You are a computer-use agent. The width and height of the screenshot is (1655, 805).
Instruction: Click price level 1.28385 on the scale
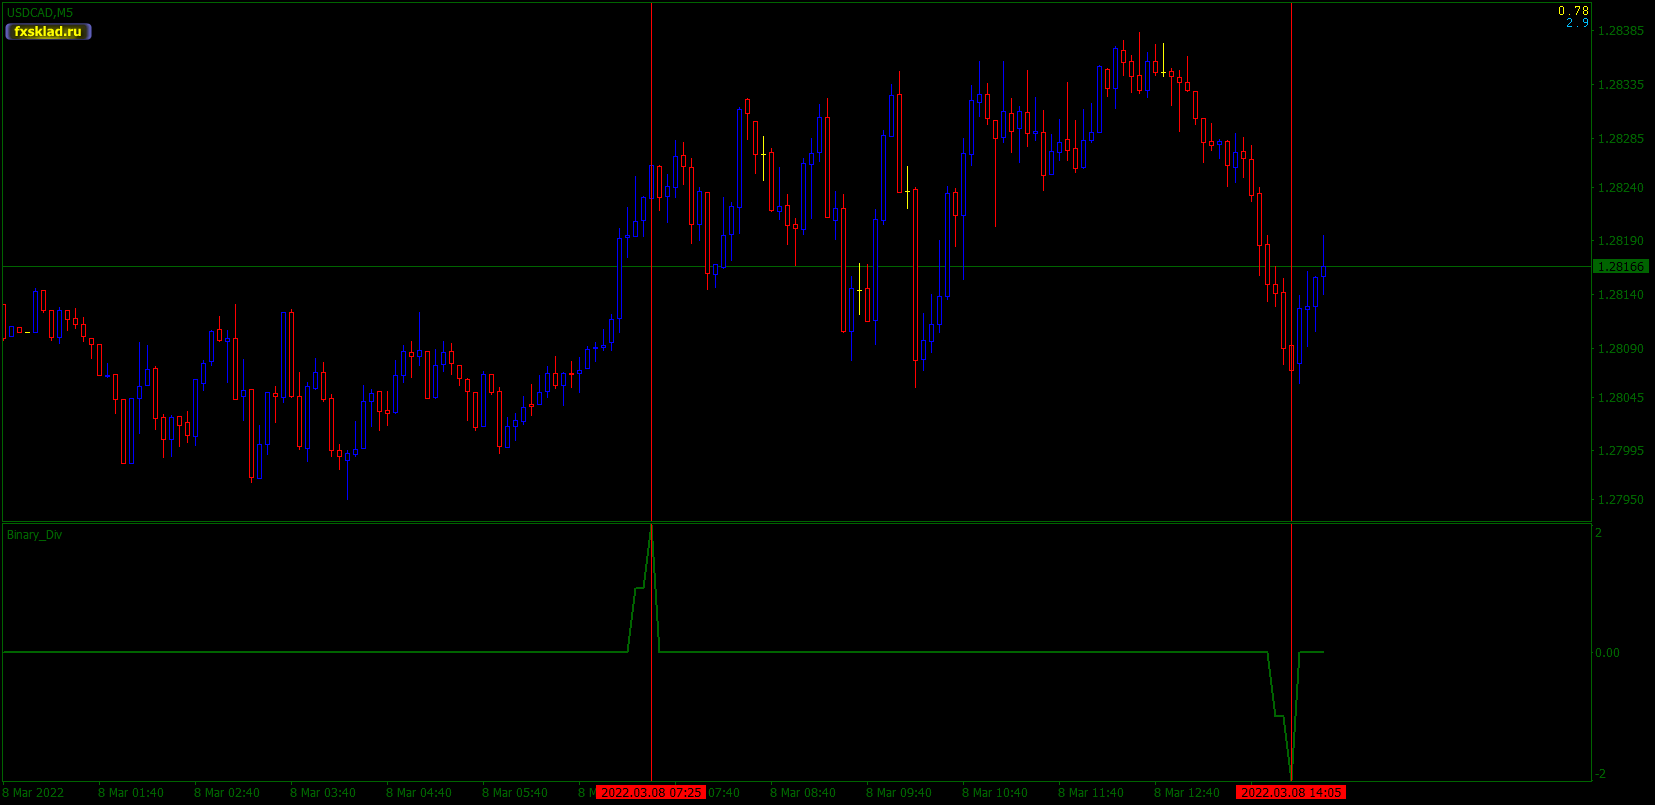(1621, 31)
